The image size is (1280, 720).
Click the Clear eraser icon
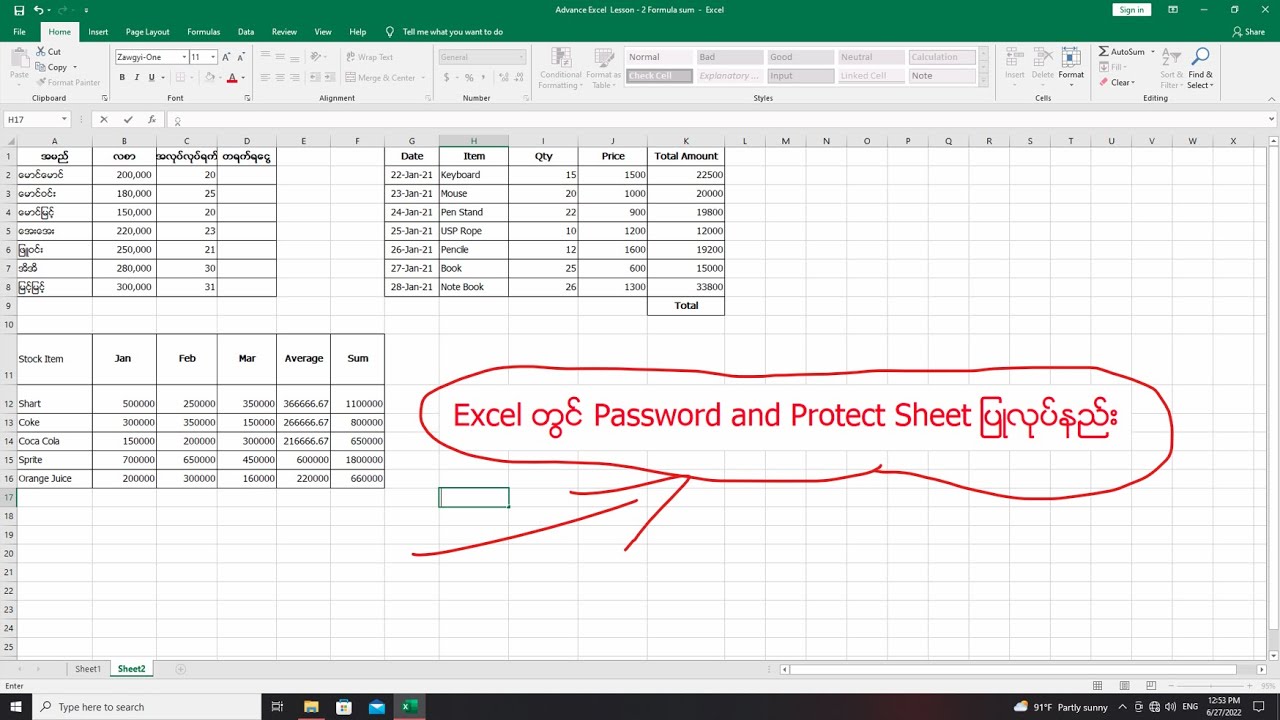[x=1104, y=82]
